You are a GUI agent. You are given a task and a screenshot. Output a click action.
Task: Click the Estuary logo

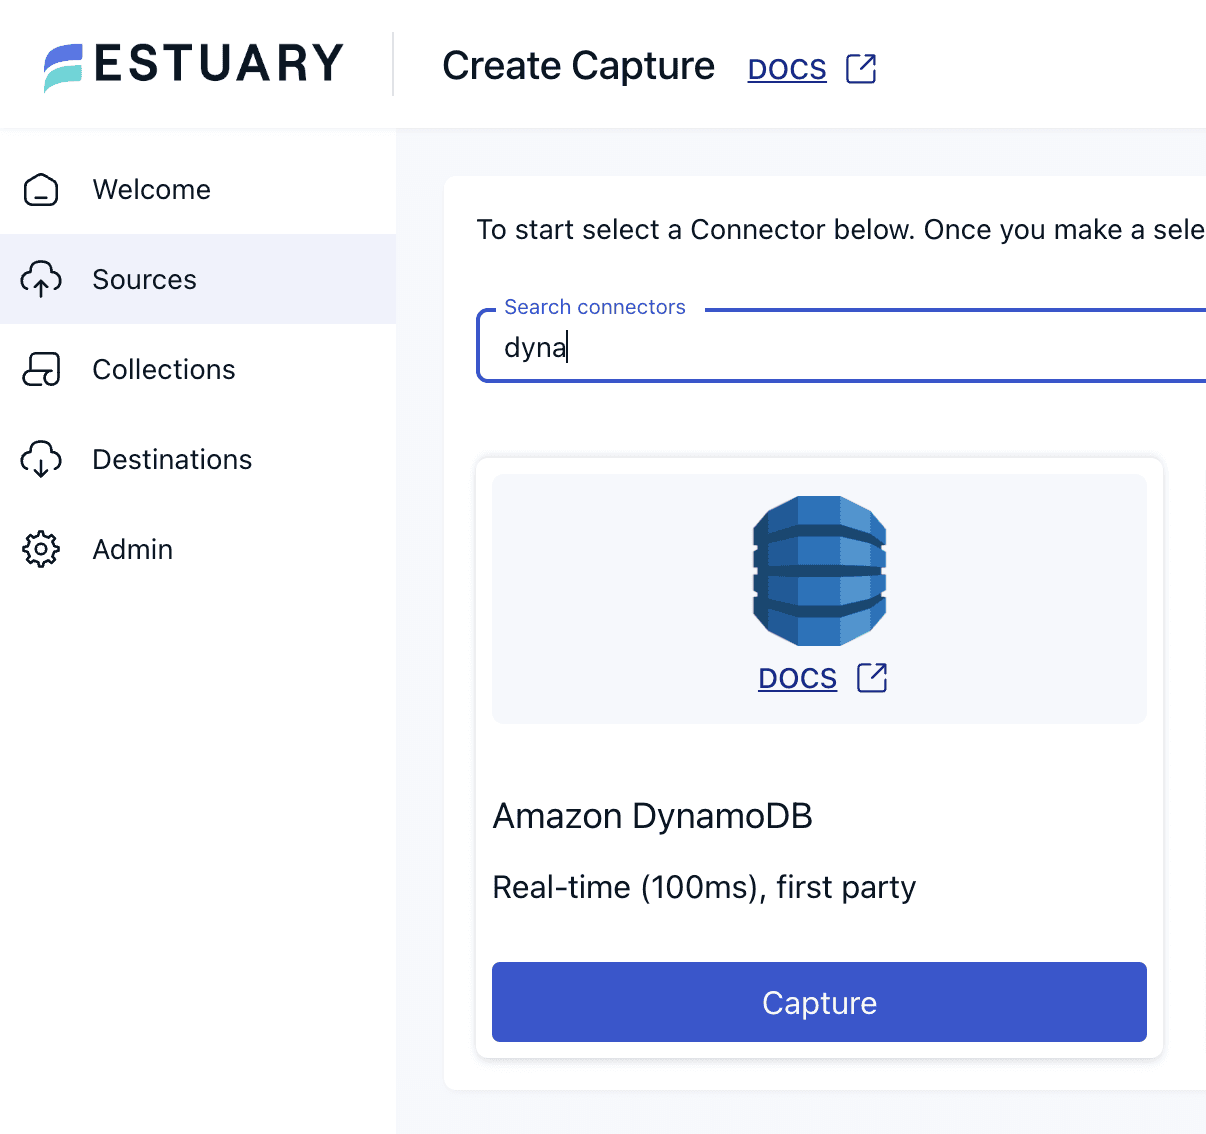[x=192, y=64]
